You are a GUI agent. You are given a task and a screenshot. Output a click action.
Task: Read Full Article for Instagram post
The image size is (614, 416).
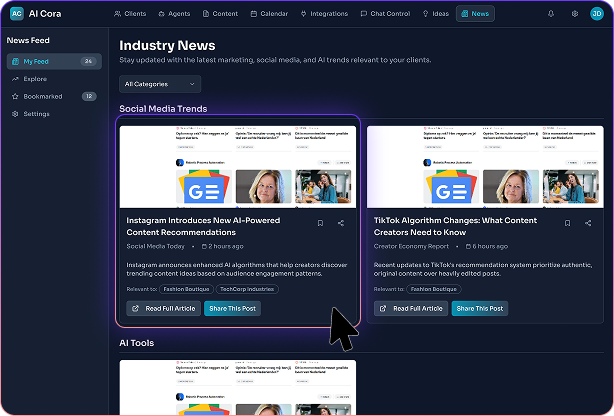click(x=163, y=308)
